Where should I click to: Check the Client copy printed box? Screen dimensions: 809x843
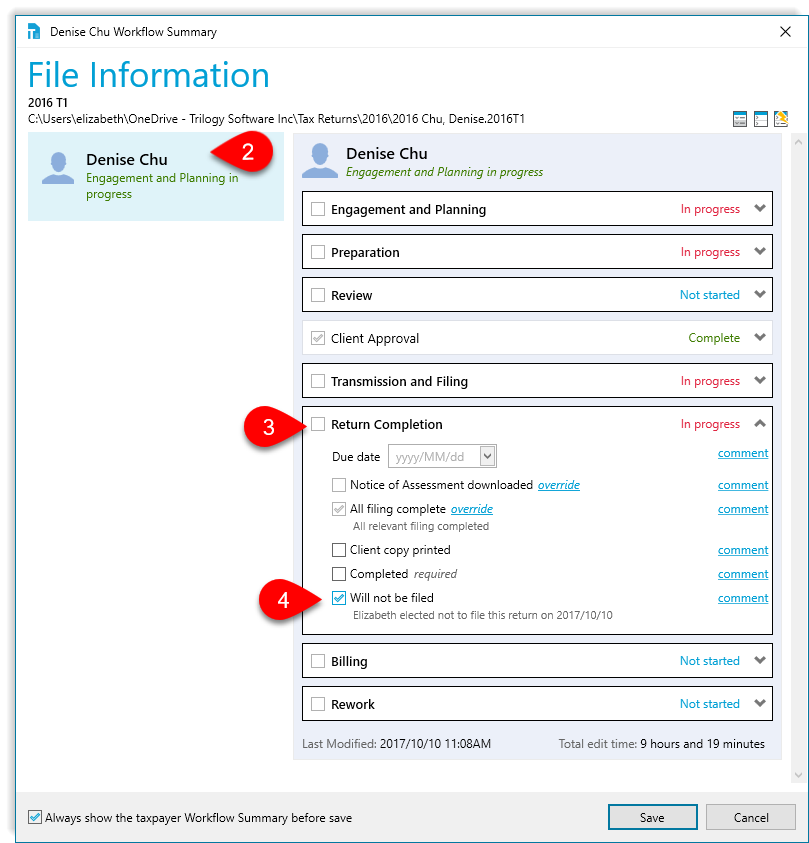(x=339, y=550)
